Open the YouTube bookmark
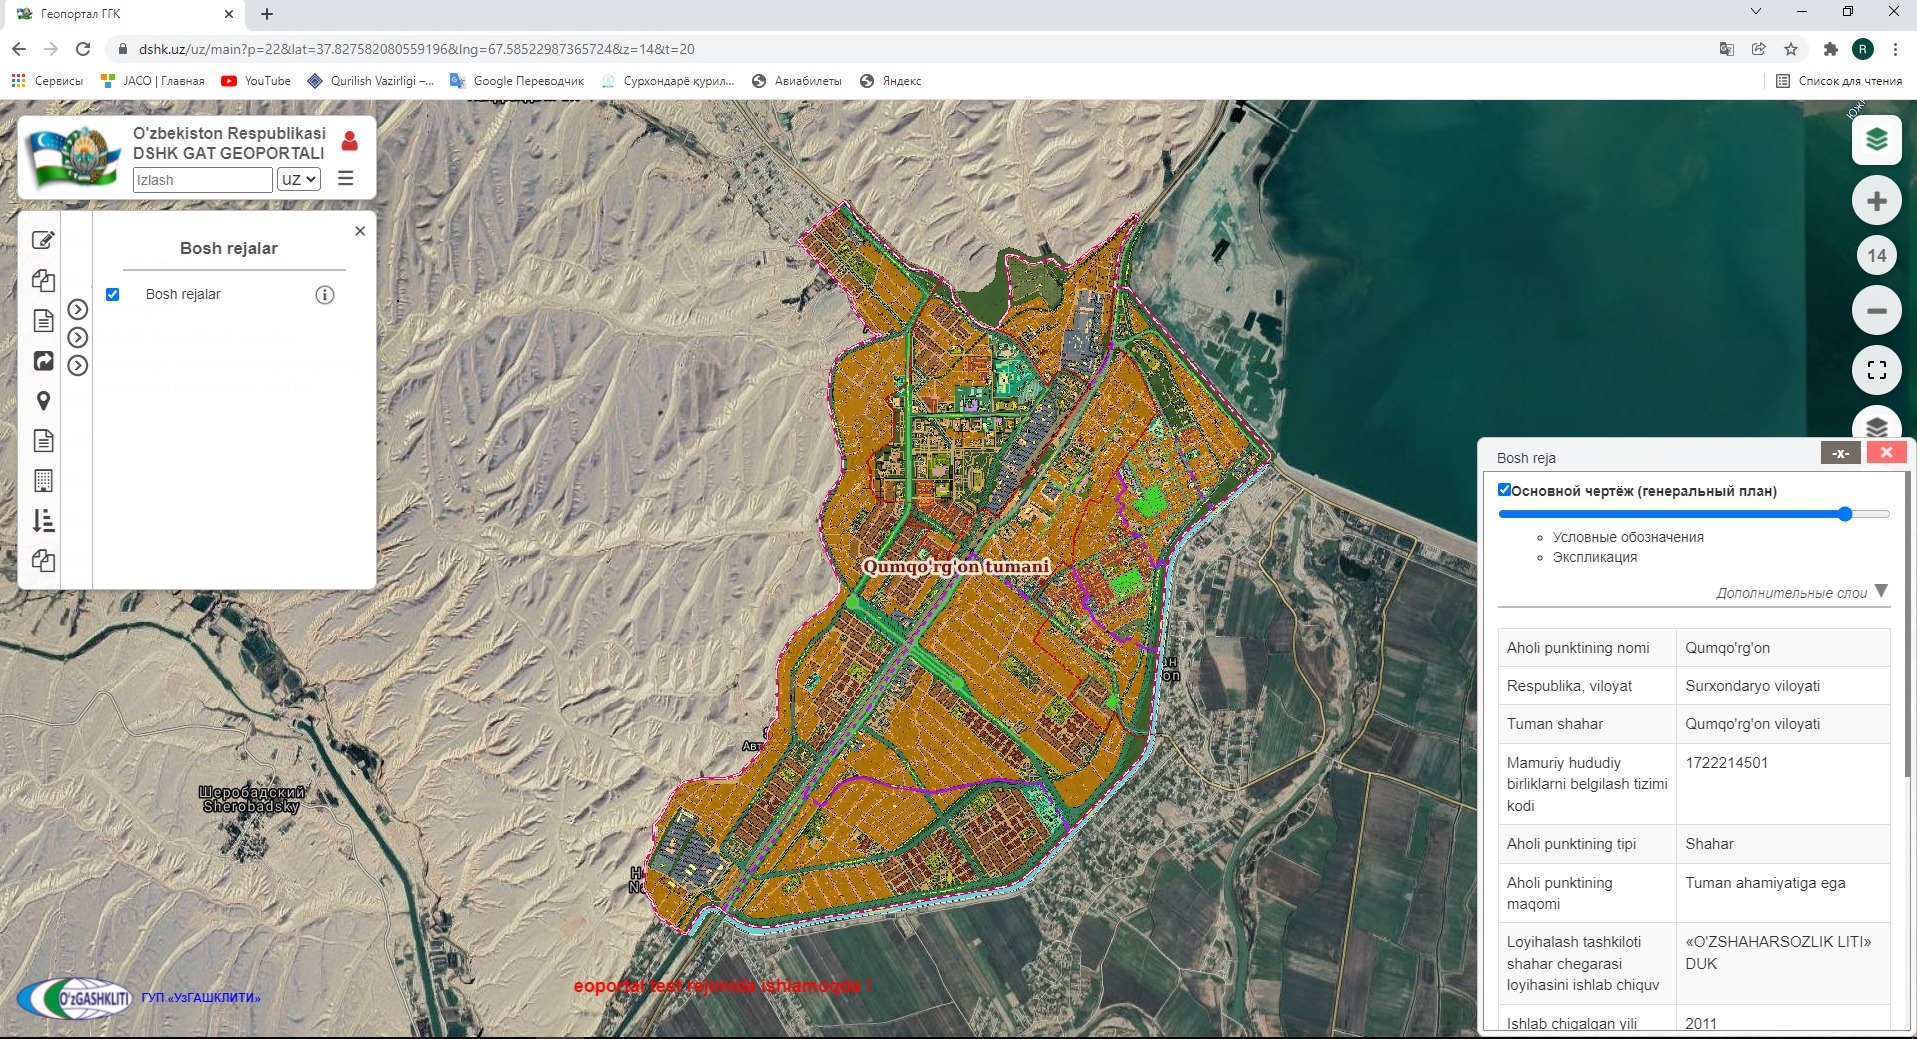This screenshot has height=1039, width=1917. (x=257, y=81)
